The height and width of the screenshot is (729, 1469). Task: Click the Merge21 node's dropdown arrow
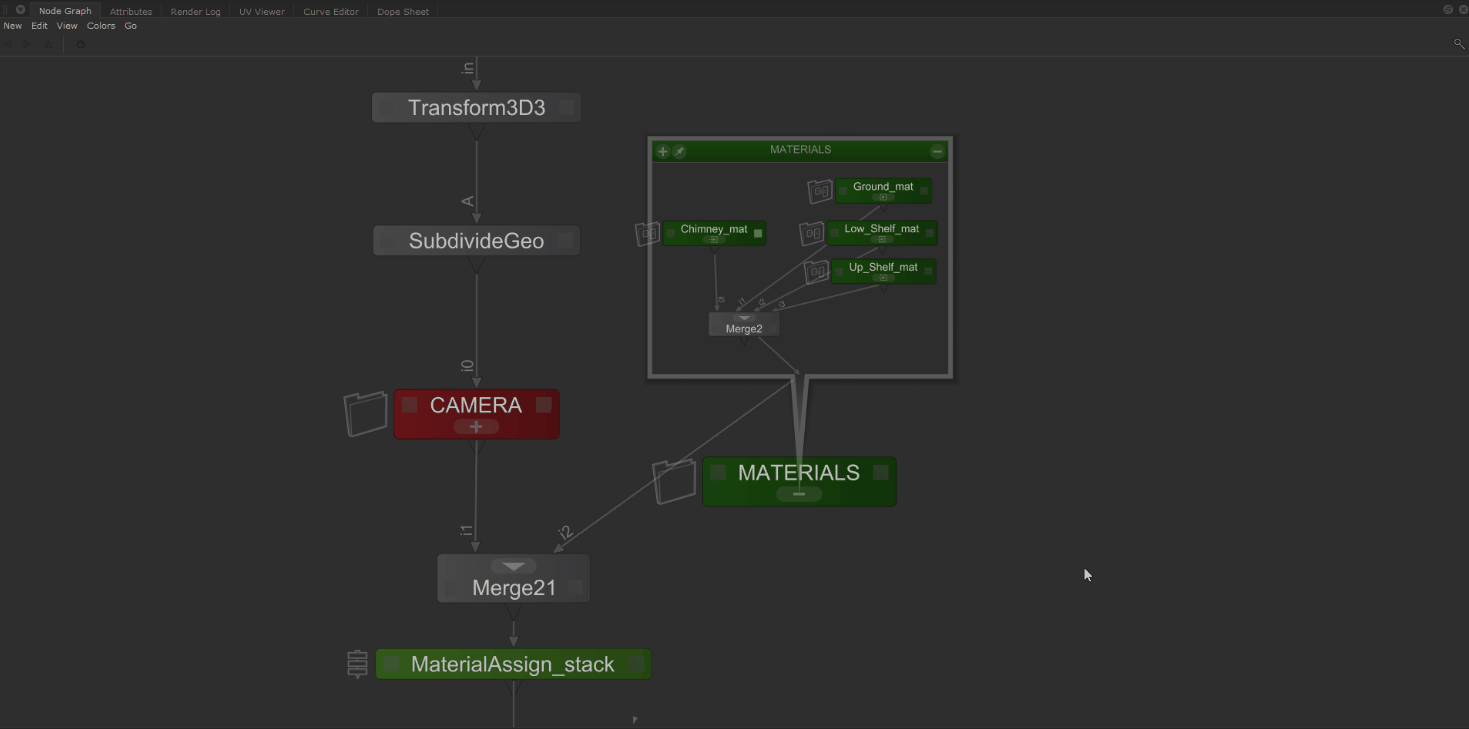pyautogui.click(x=513, y=567)
